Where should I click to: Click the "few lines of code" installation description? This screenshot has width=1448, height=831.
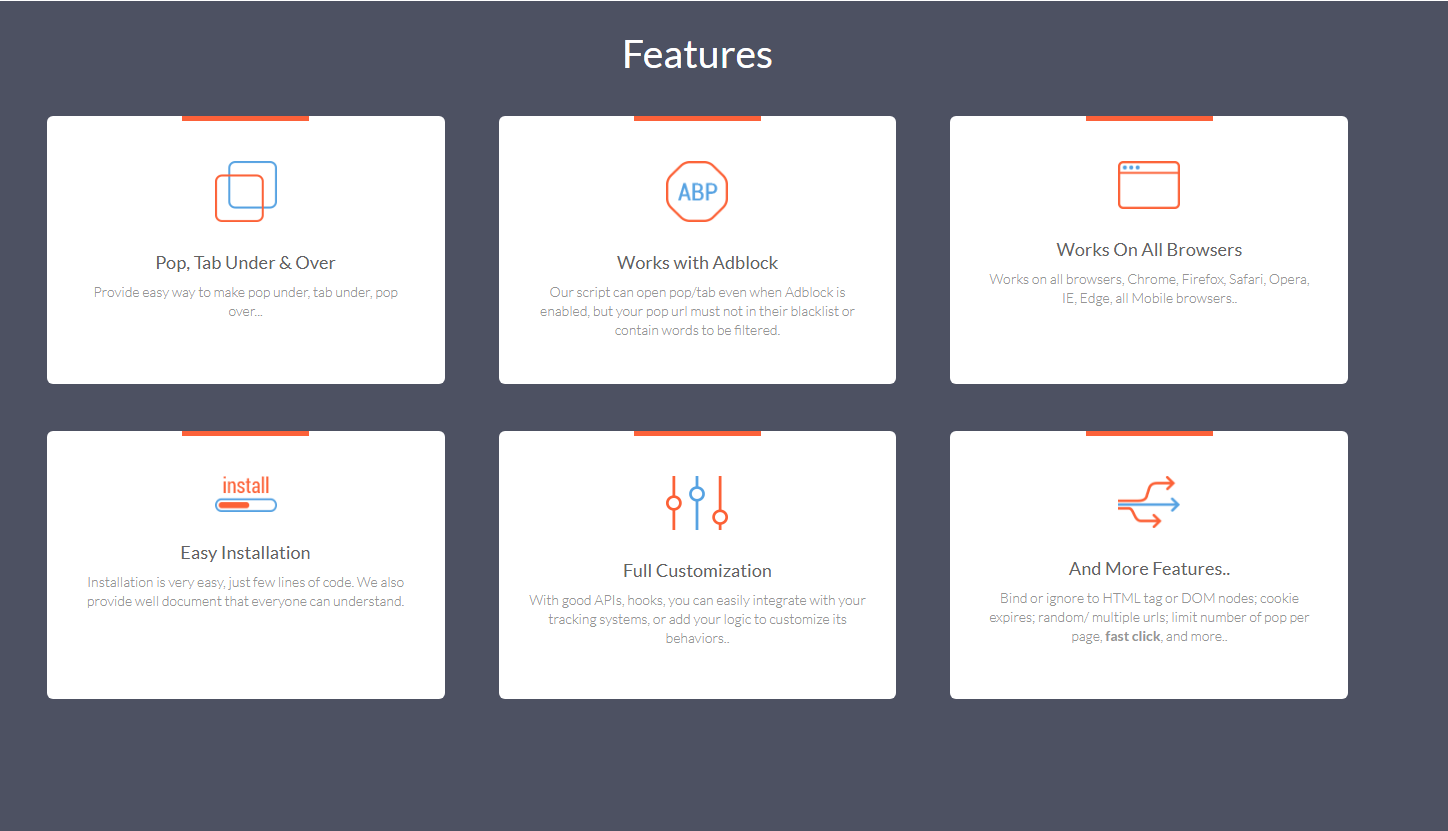[246, 592]
